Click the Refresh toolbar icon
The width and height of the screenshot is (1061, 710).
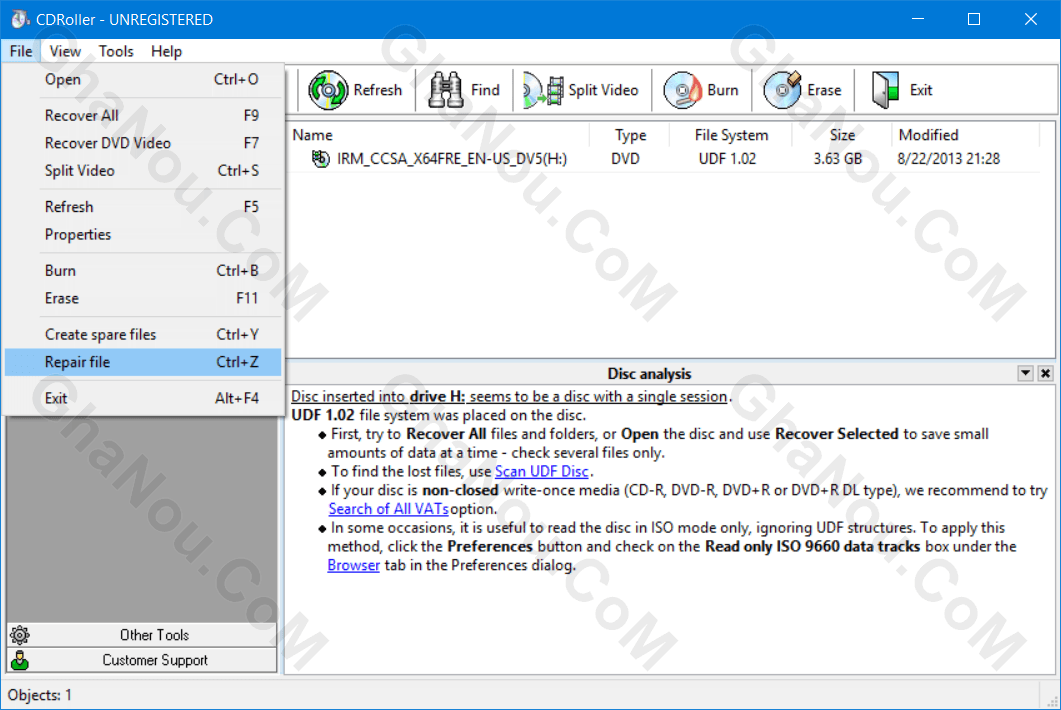pyautogui.click(x=328, y=90)
